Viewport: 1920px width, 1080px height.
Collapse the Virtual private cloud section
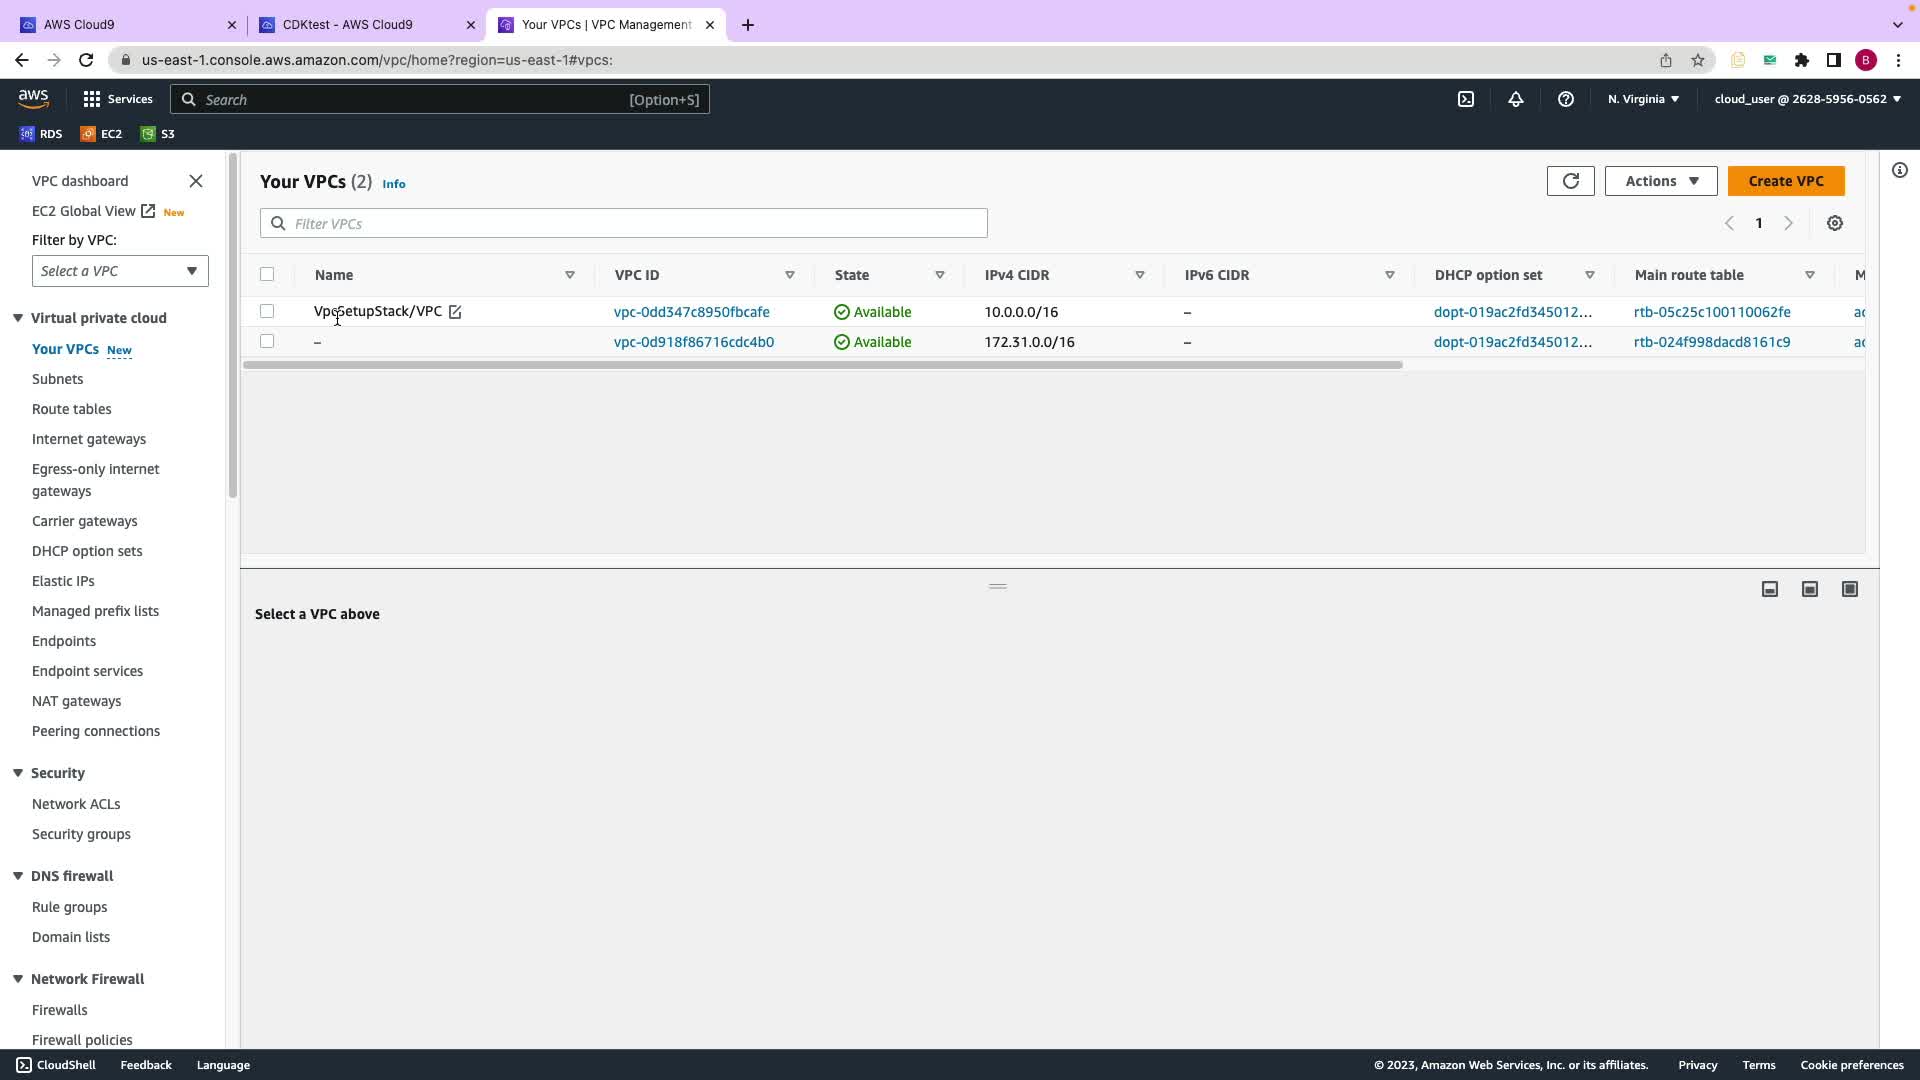click(18, 318)
